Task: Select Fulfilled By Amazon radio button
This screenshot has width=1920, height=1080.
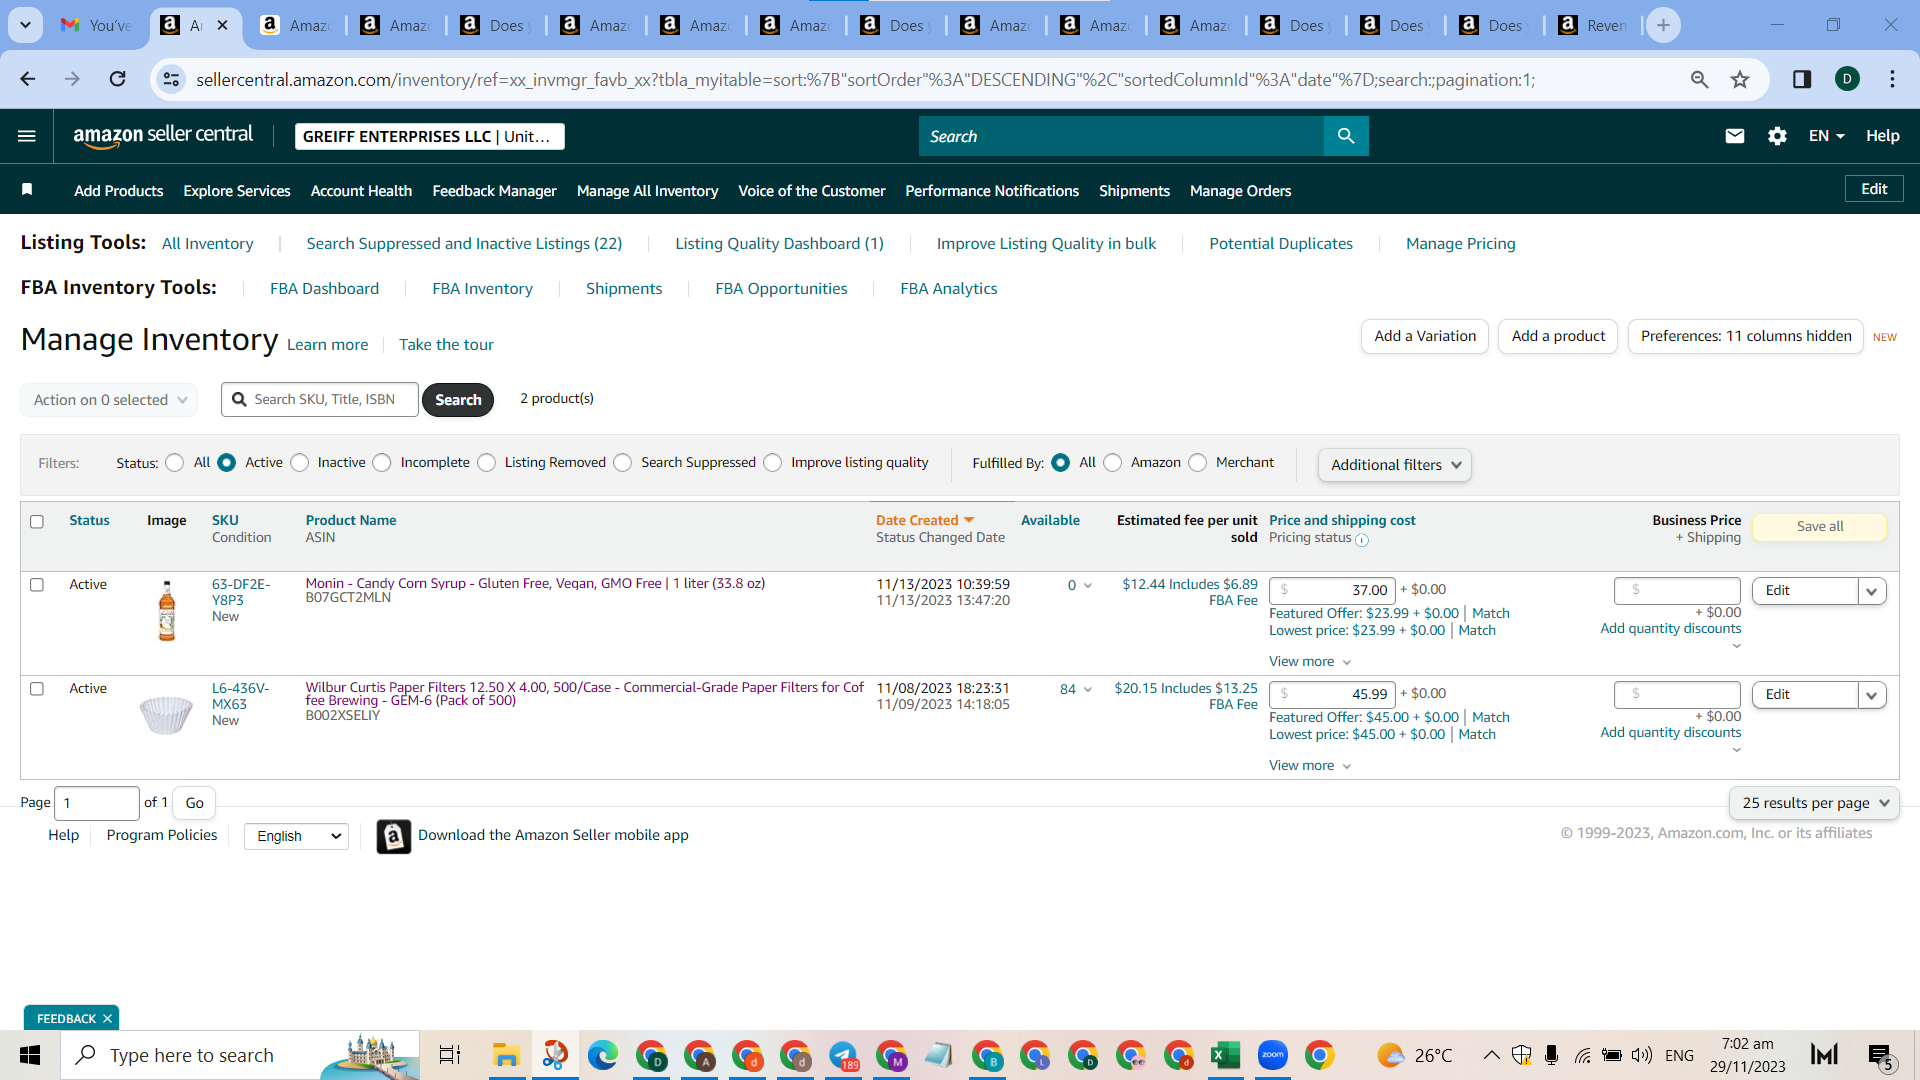Action: click(1113, 463)
